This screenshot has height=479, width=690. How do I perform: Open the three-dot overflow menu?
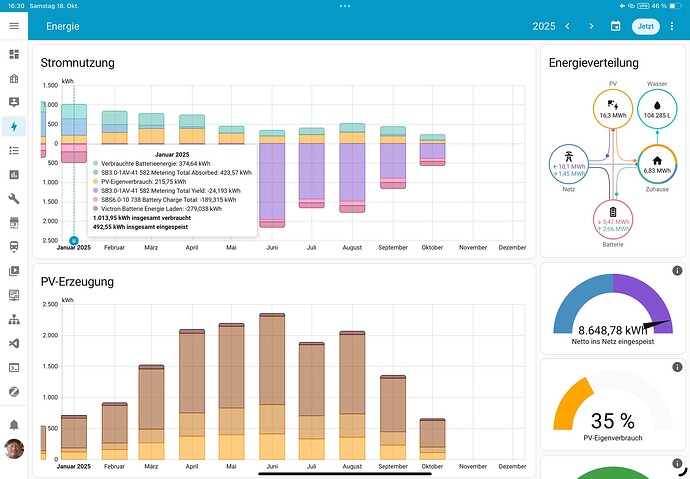pos(672,26)
